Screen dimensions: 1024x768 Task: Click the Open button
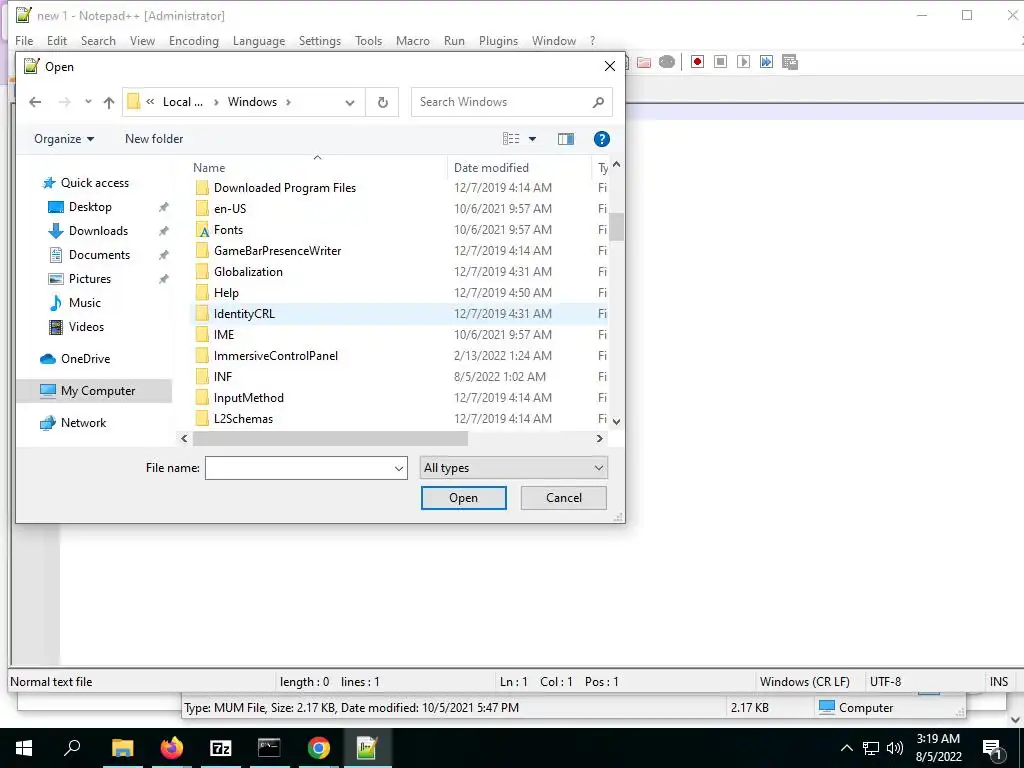point(464,498)
